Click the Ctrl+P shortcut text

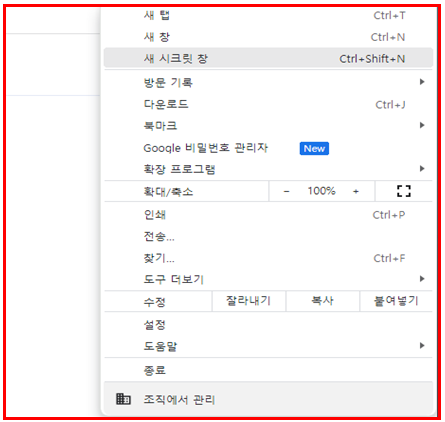(389, 215)
